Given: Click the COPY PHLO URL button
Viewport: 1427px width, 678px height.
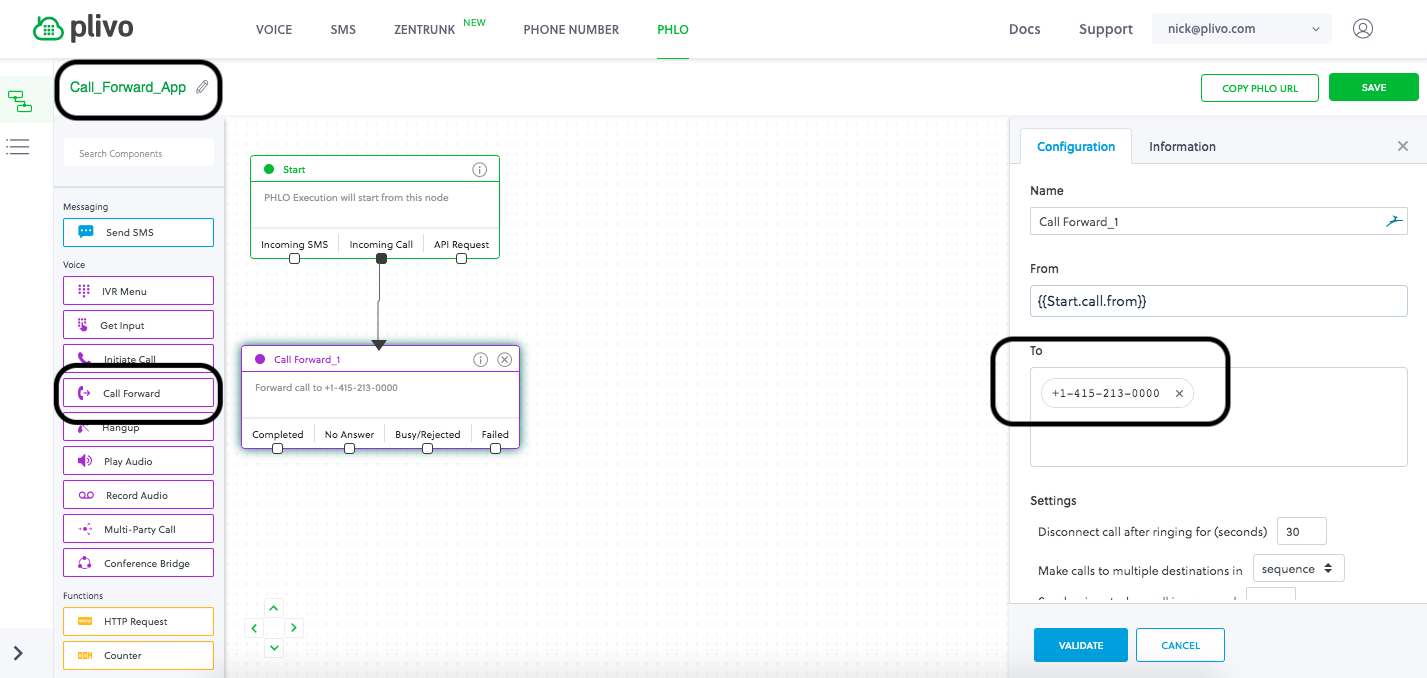Looking at the screenshot, I should [1259, 88].
